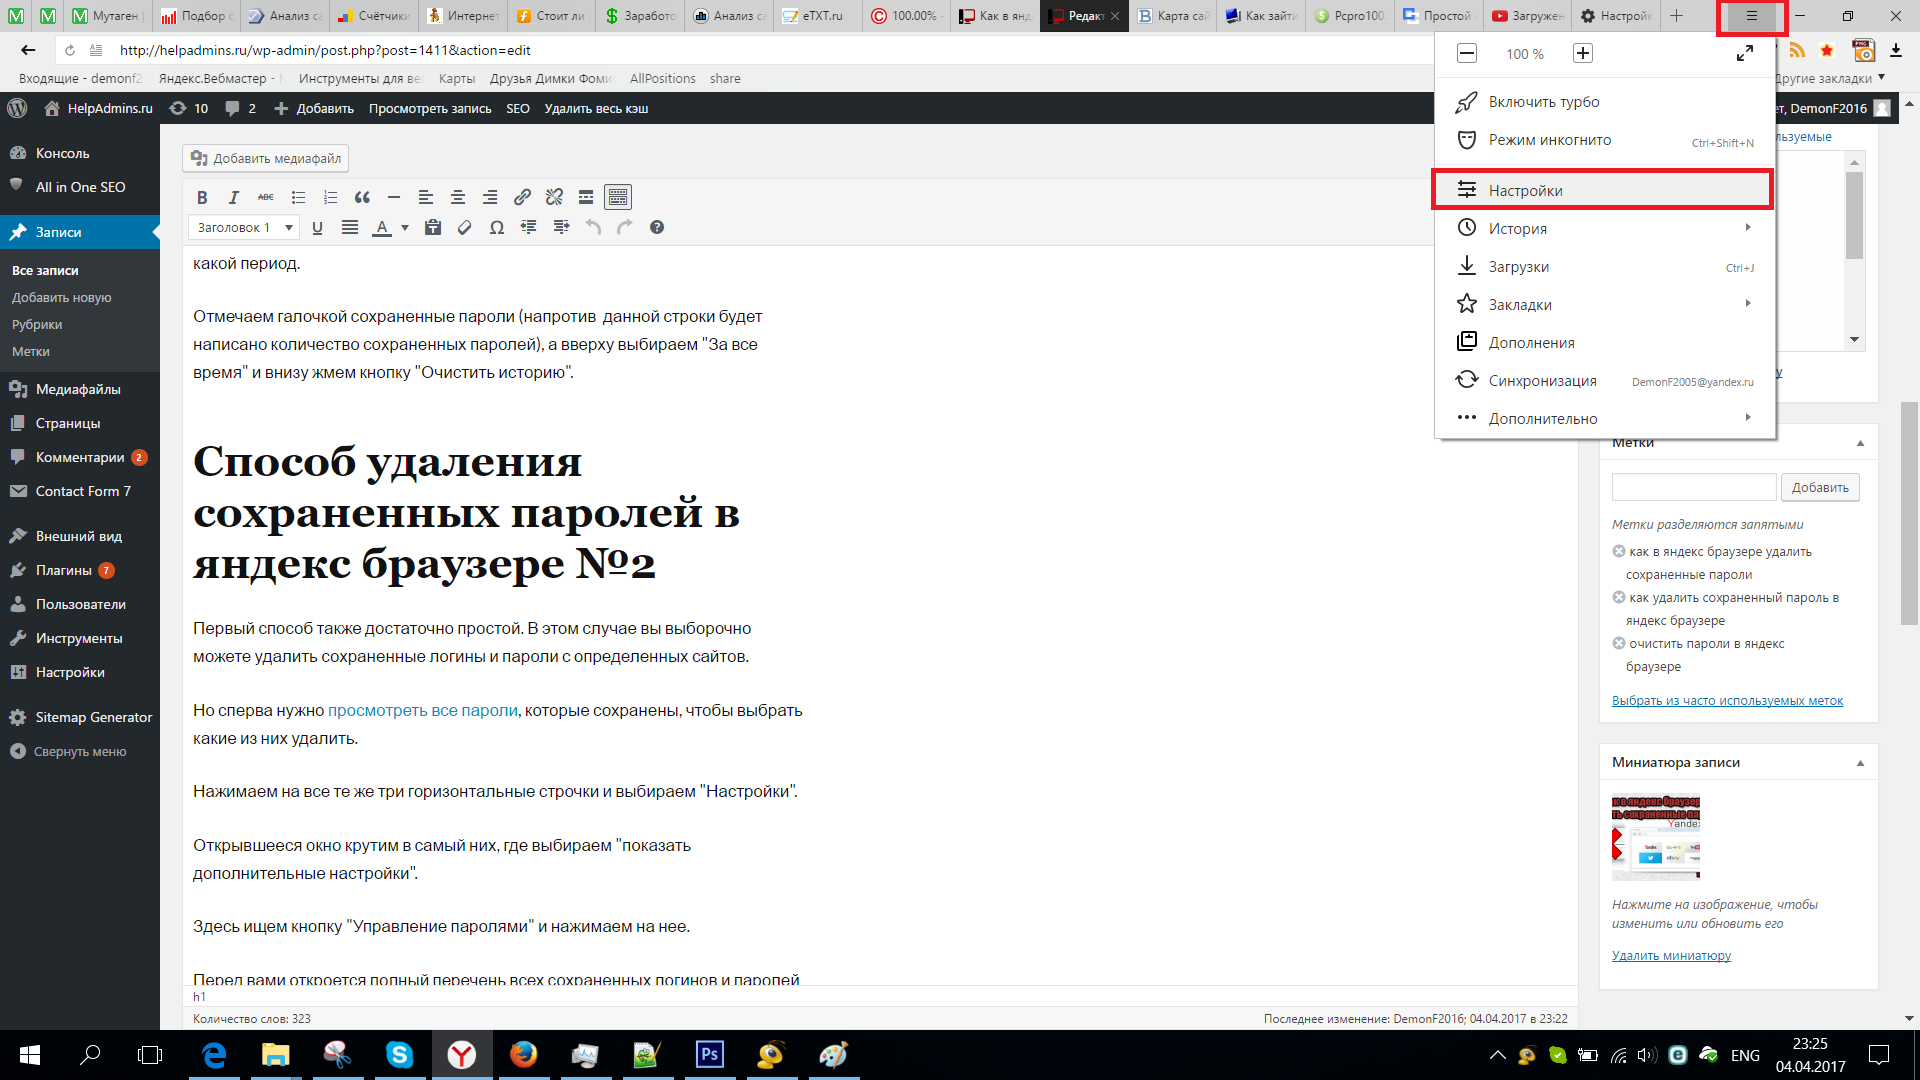Click the Redo icon in toolbar
Image resolution: width=1920 pixels, height=1080 pixels.
pyautogui.click(x=625, y=227)
